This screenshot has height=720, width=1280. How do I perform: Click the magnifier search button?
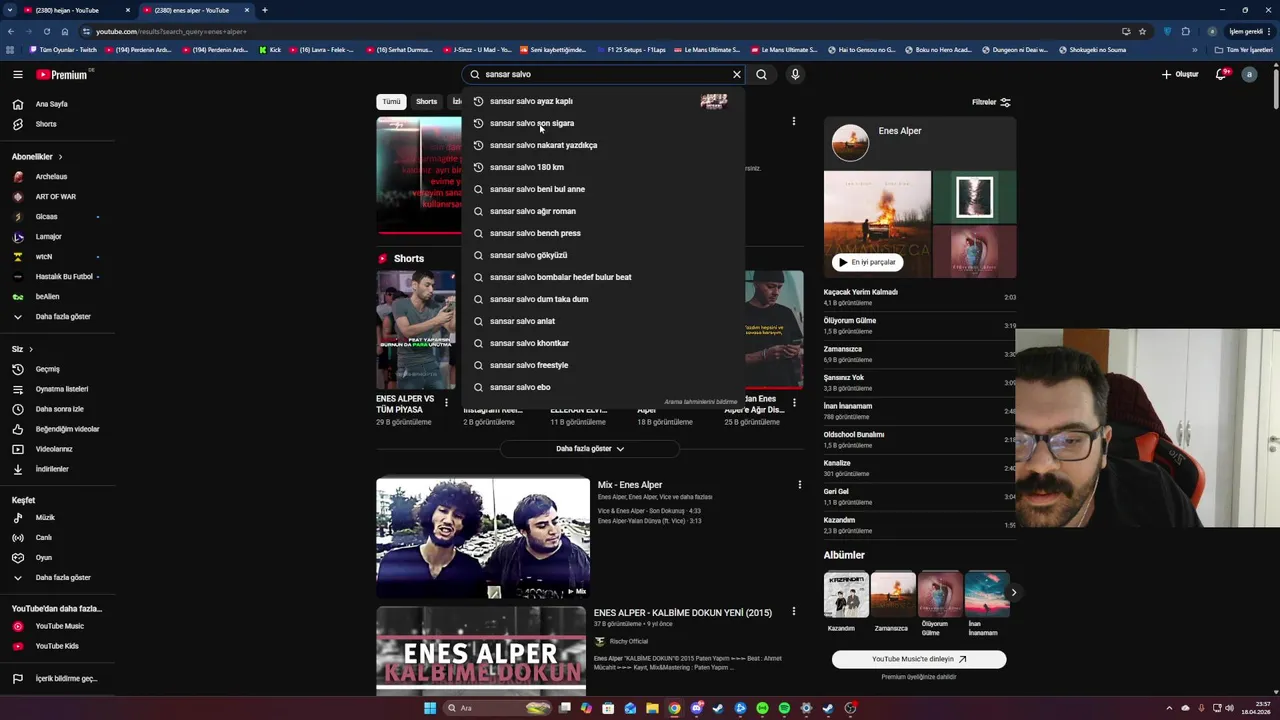pyautogui.click(x=762, y=74)
